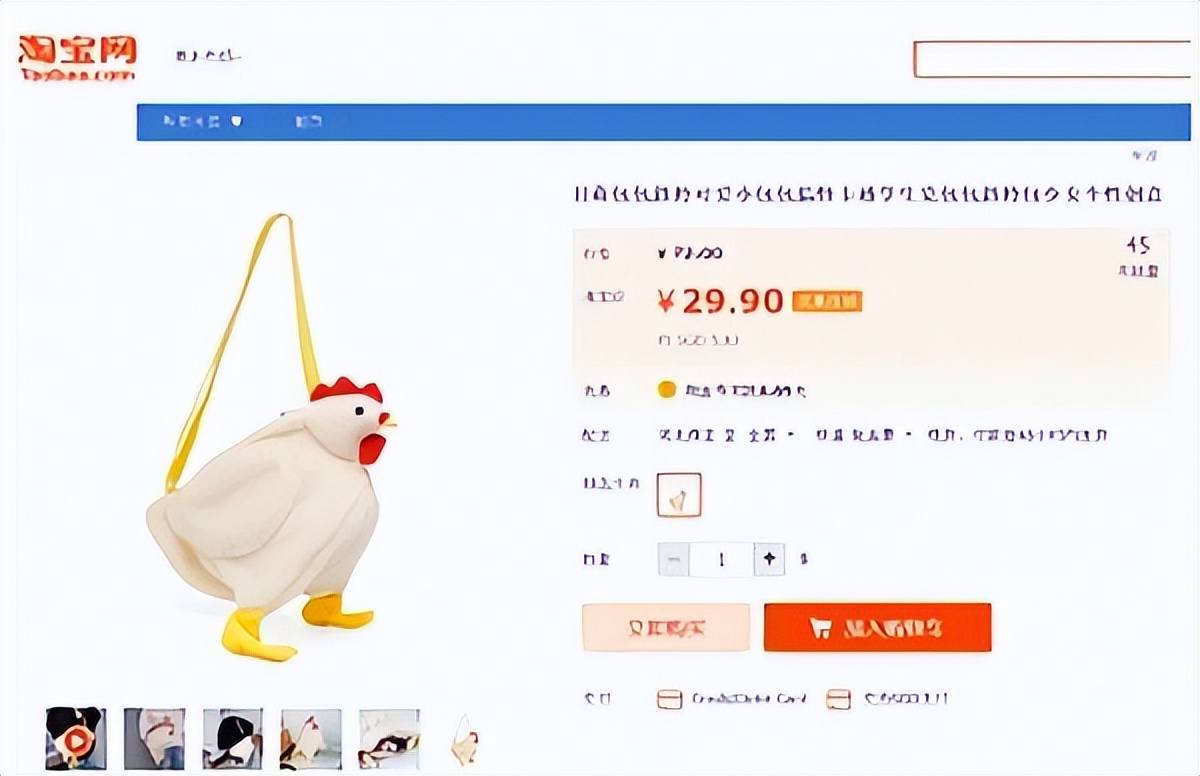Select the last chicken bag thumbnail
The image size is (1200, 776).
coord(464,738)
